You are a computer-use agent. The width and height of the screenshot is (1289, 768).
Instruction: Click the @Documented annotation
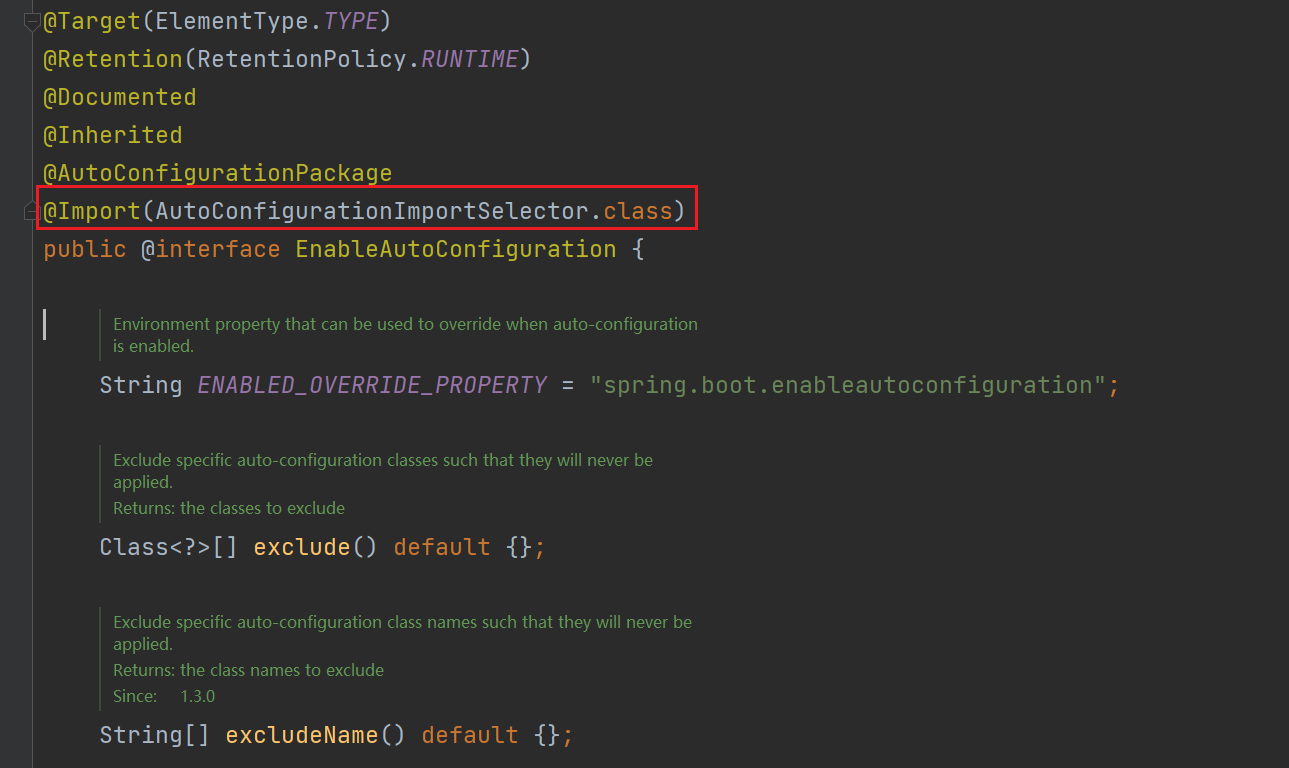pyautogui.click(x=119, y=97)
